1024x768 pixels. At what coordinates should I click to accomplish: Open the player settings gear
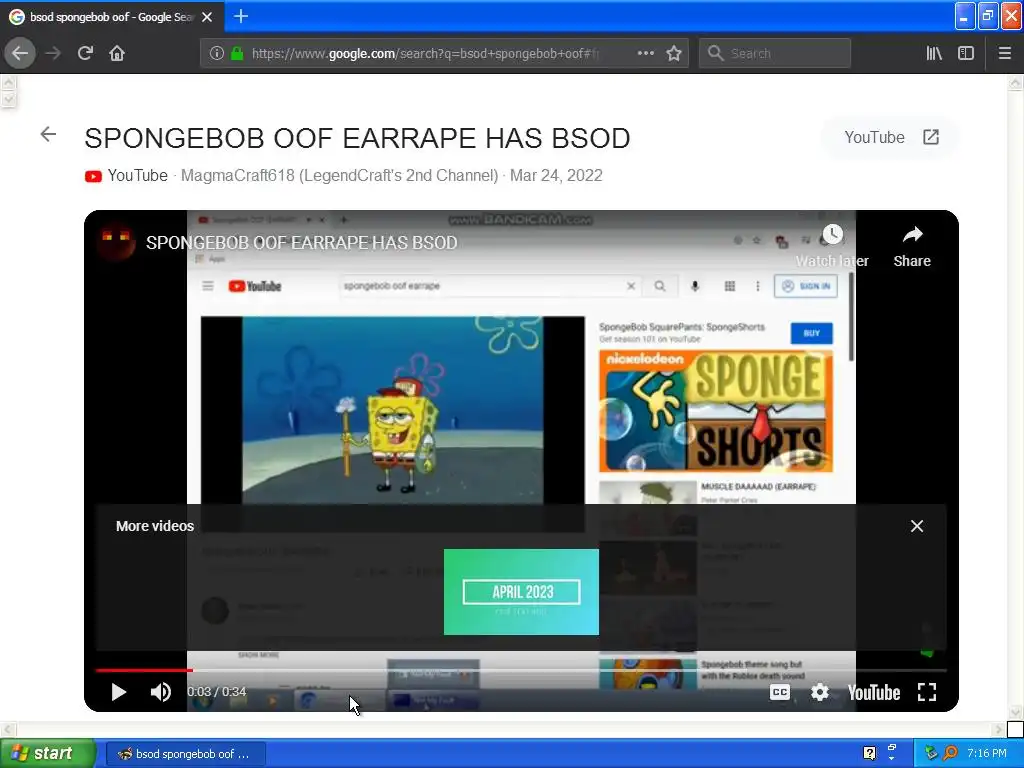[x=820, y=692]
